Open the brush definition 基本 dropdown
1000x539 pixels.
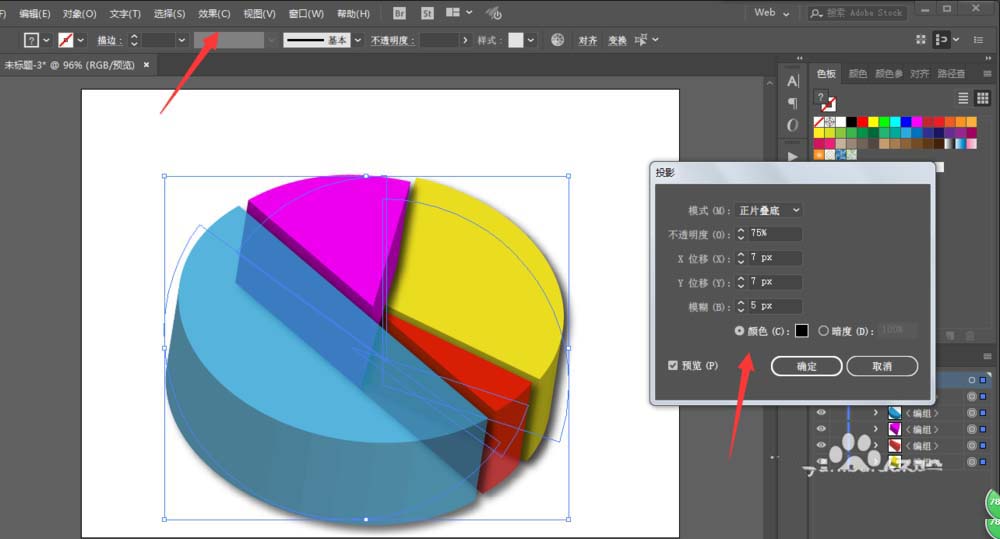coord(358,40)
